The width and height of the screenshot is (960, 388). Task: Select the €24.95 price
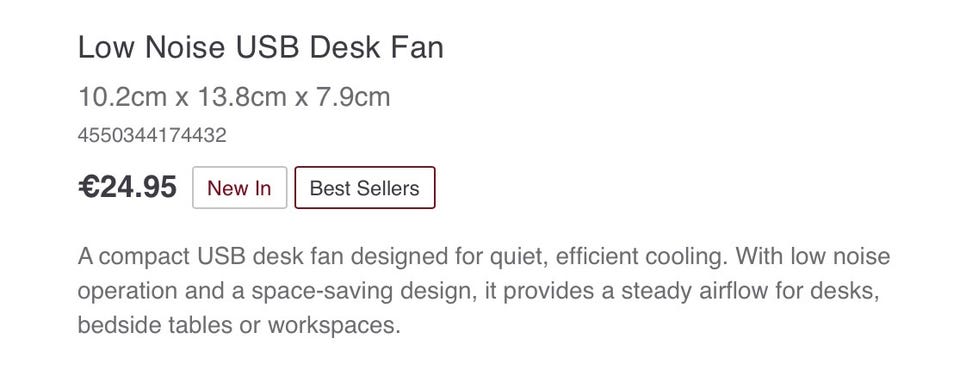click(x=127, y=187)
